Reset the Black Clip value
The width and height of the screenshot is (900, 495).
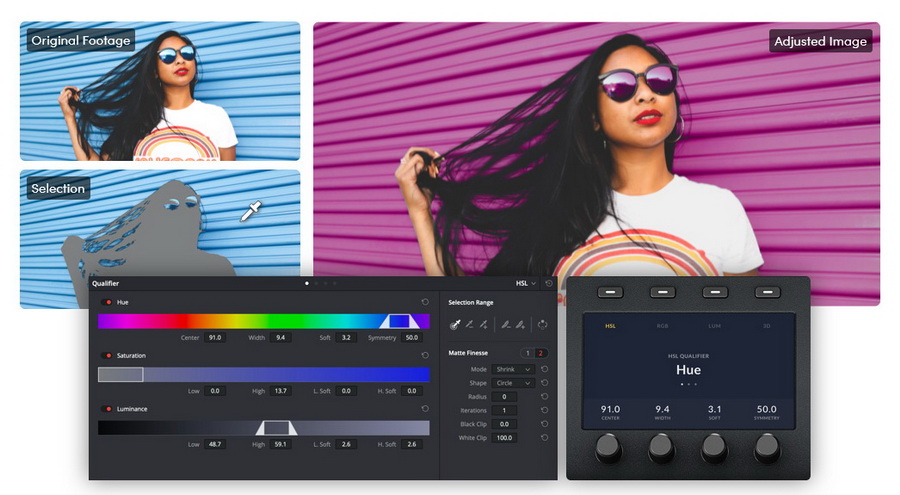[544, 424]
